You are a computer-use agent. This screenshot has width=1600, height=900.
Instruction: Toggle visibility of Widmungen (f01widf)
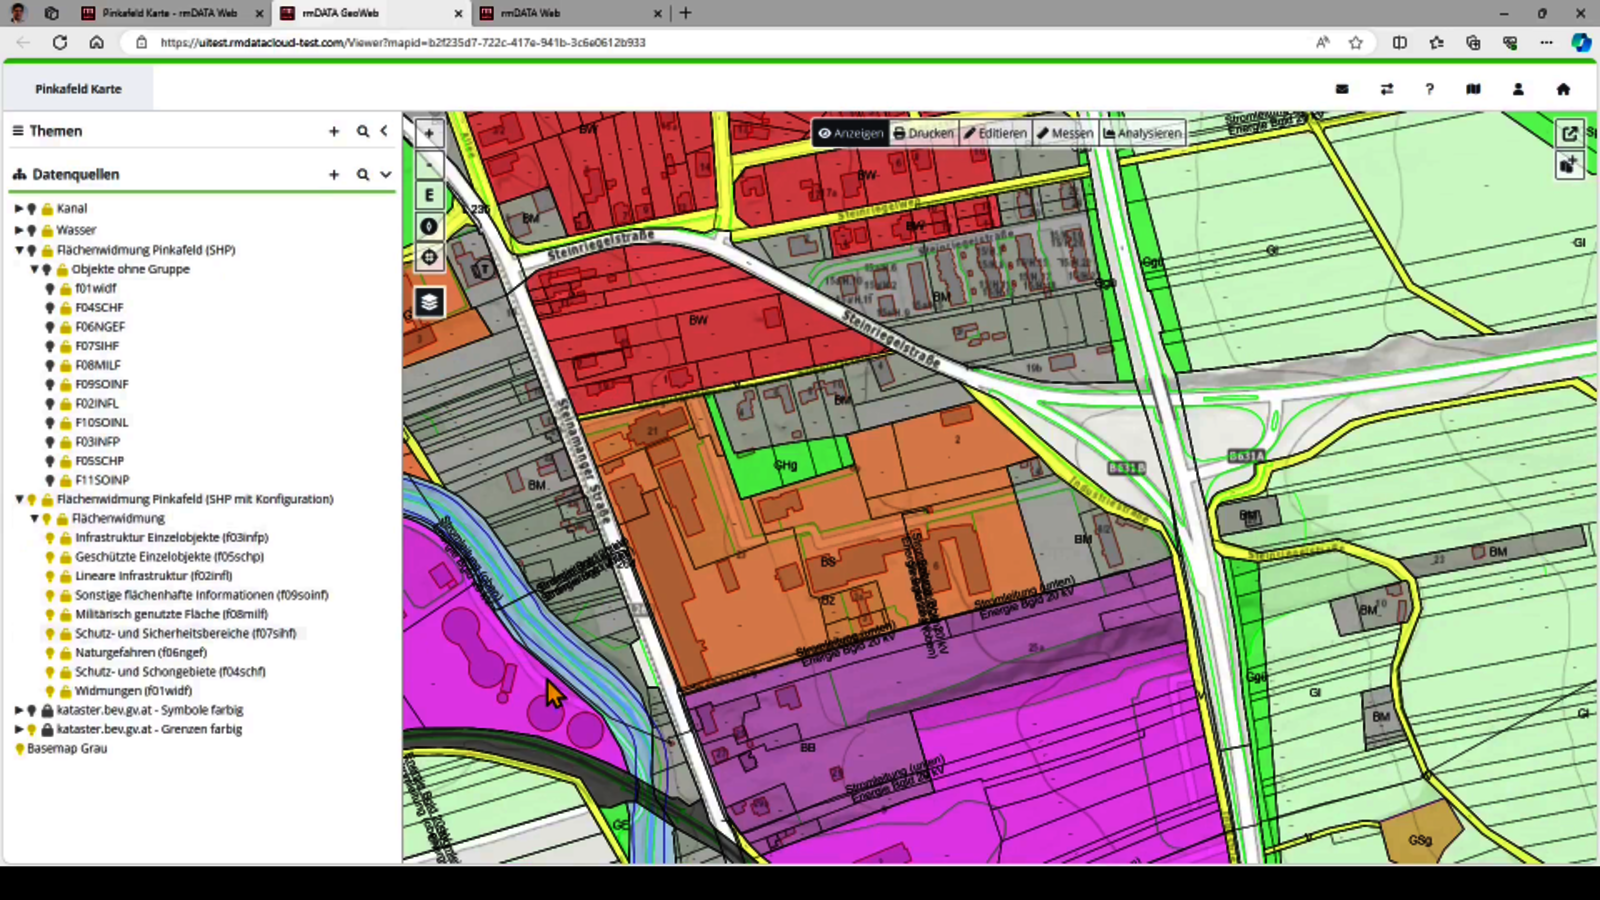click(50, 691)
